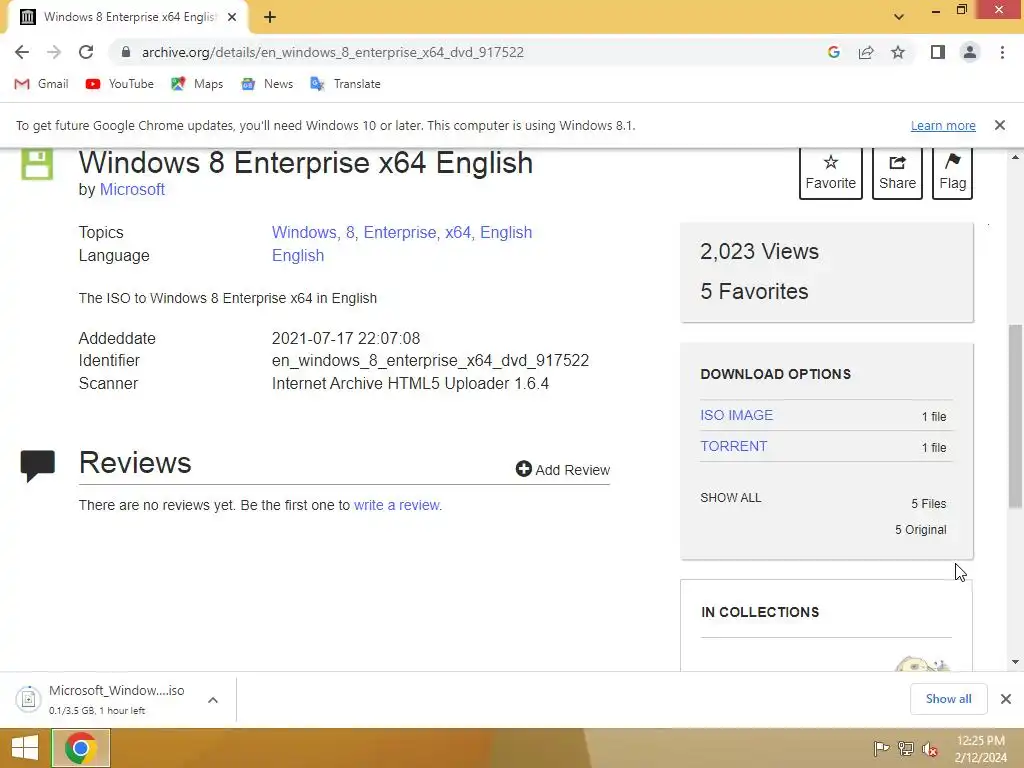Open the Gmail bookmark
1024x768 pixels.
point(42,84)
